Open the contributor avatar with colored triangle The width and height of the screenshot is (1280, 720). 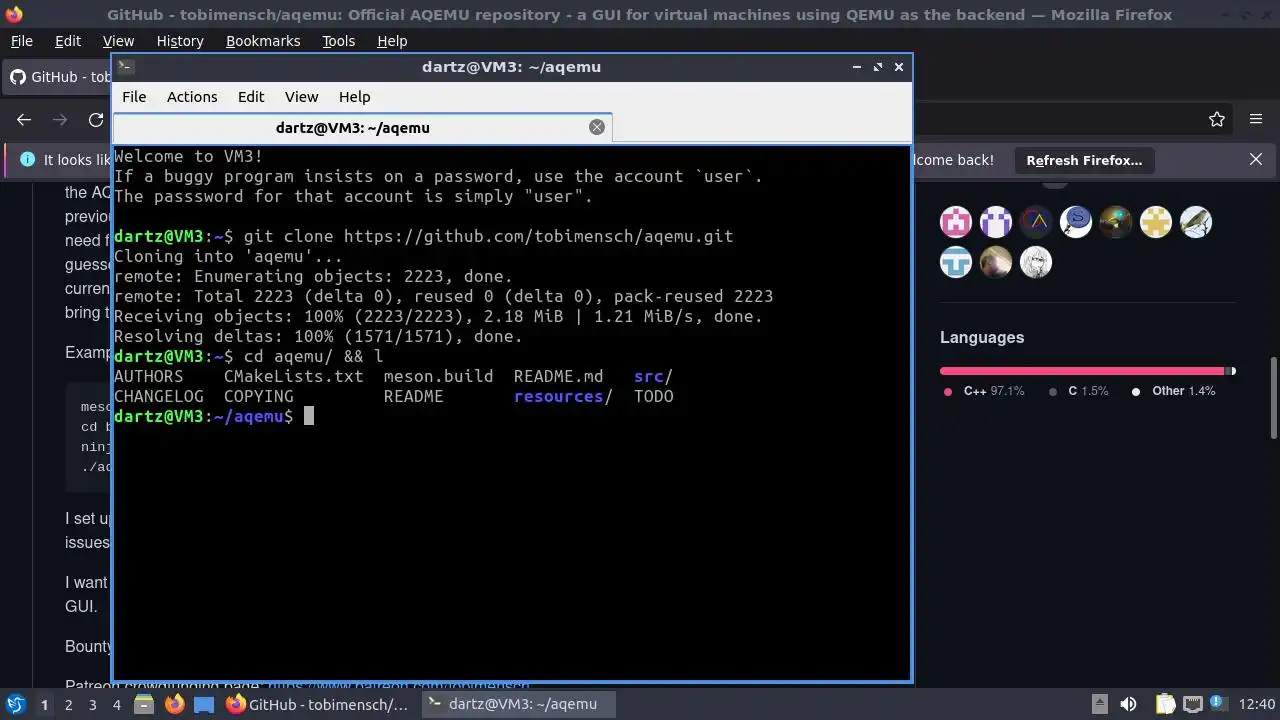pos(1036,222)
